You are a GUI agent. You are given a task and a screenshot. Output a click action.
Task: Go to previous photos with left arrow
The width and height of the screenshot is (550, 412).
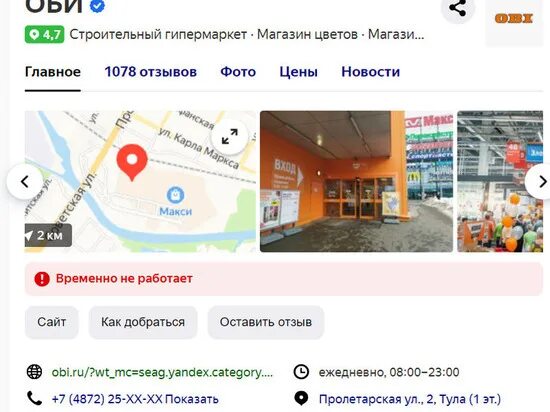[25, 182]
